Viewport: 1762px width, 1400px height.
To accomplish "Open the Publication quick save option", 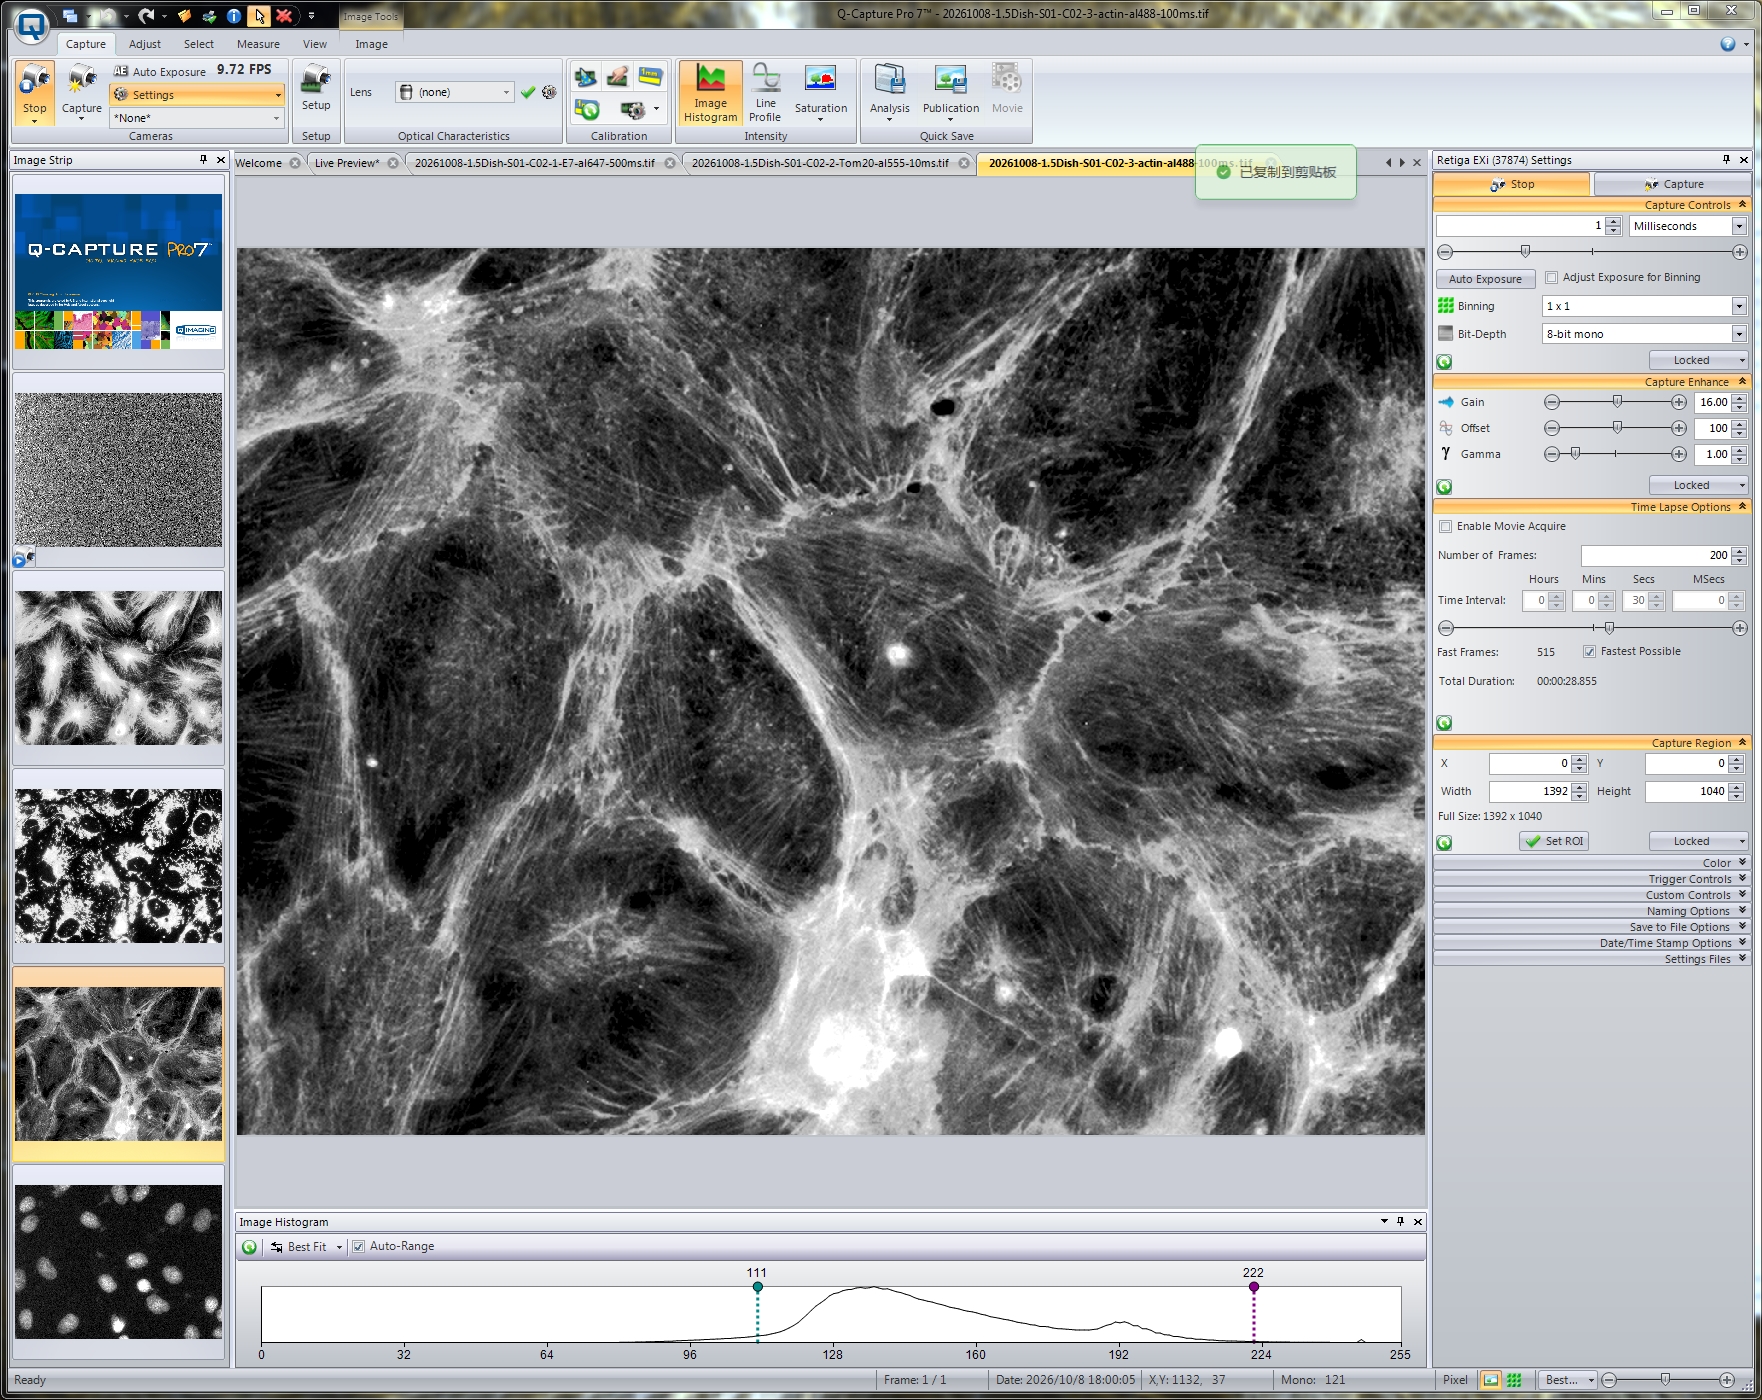I will click(x=950, y=93).
